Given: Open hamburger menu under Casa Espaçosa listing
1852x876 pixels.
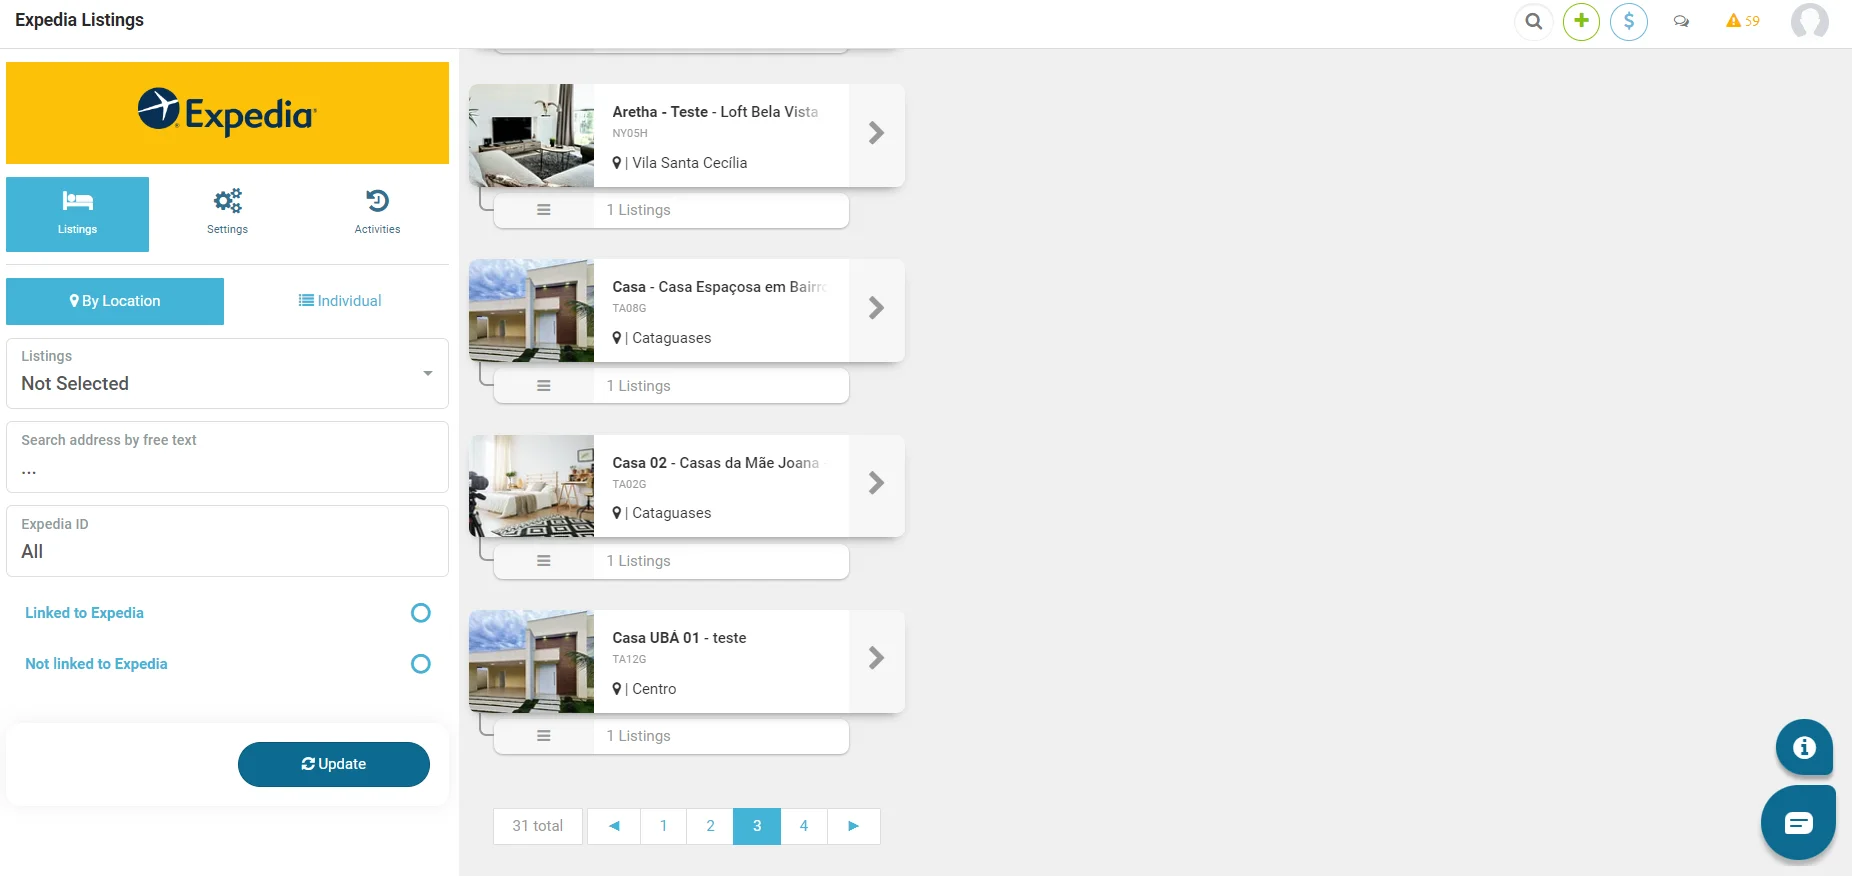Looking at the screenshot, I should [x=544, y=386].
